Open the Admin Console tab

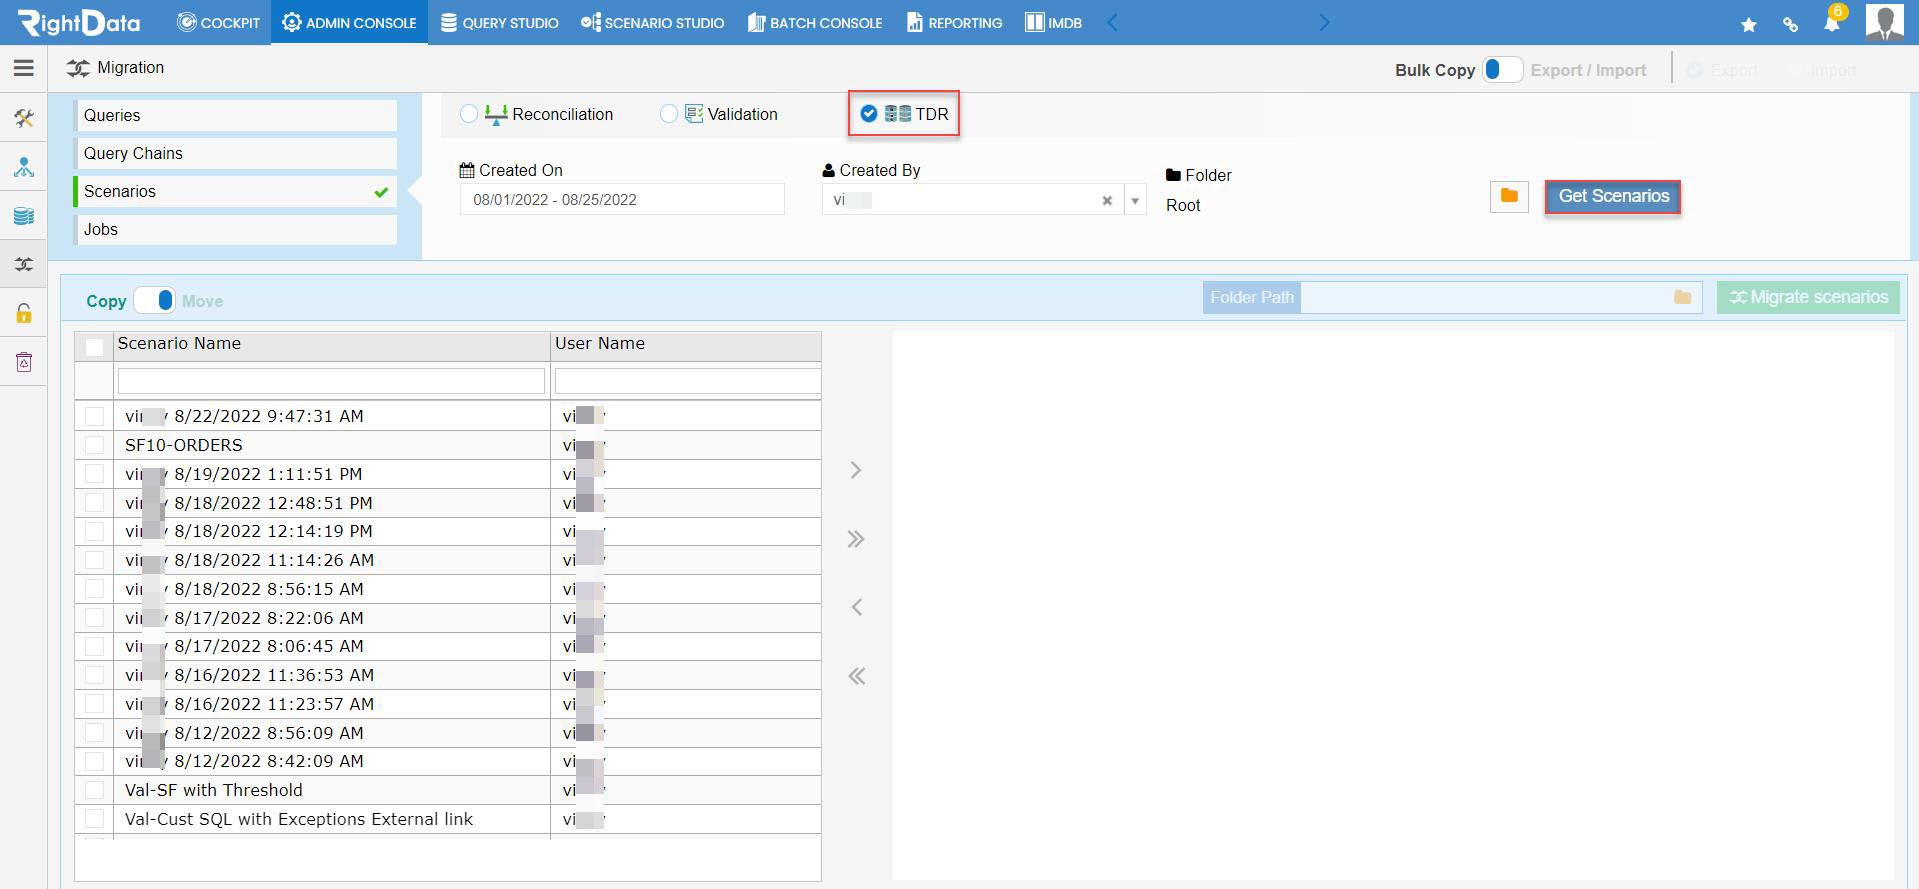tap(349, 22)
